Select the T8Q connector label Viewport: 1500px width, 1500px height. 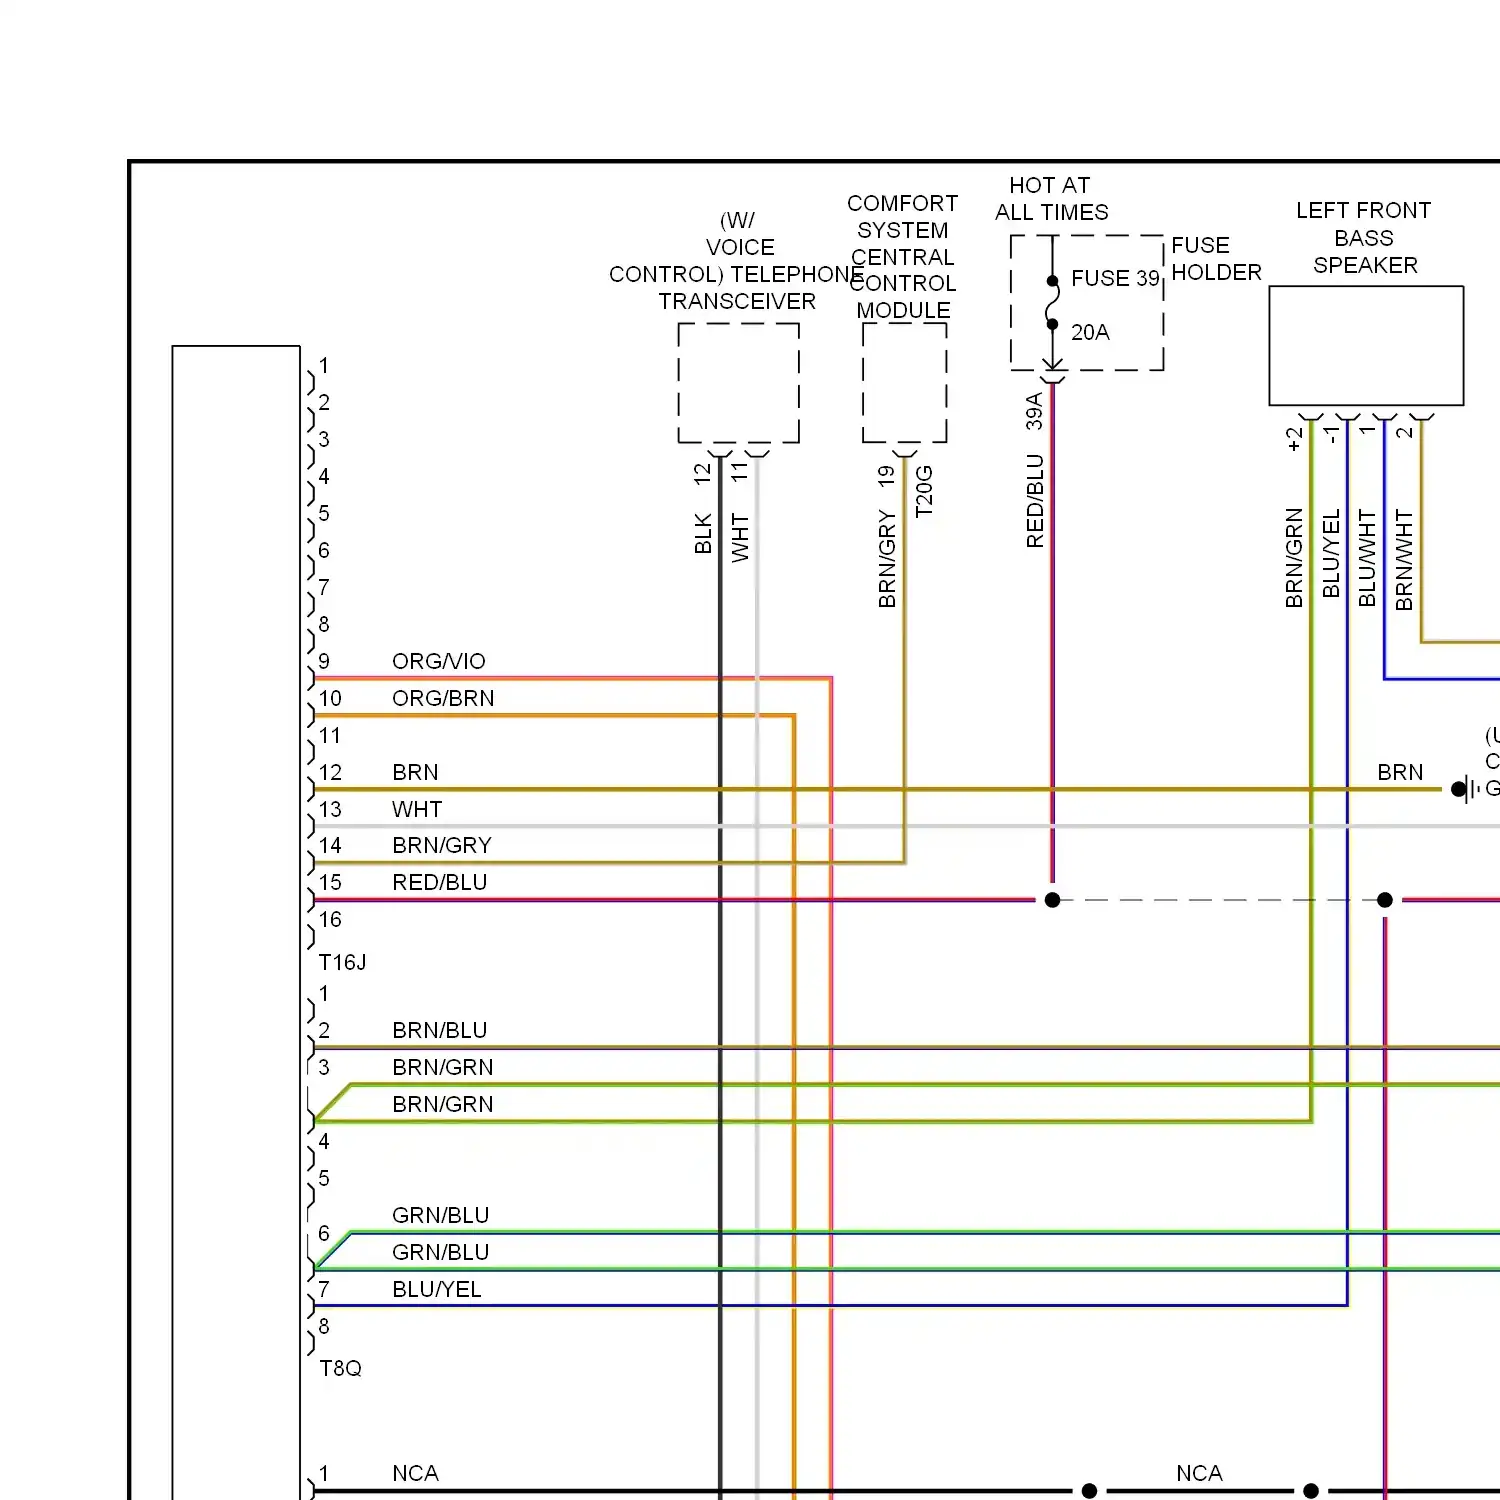coord(340,1368)
